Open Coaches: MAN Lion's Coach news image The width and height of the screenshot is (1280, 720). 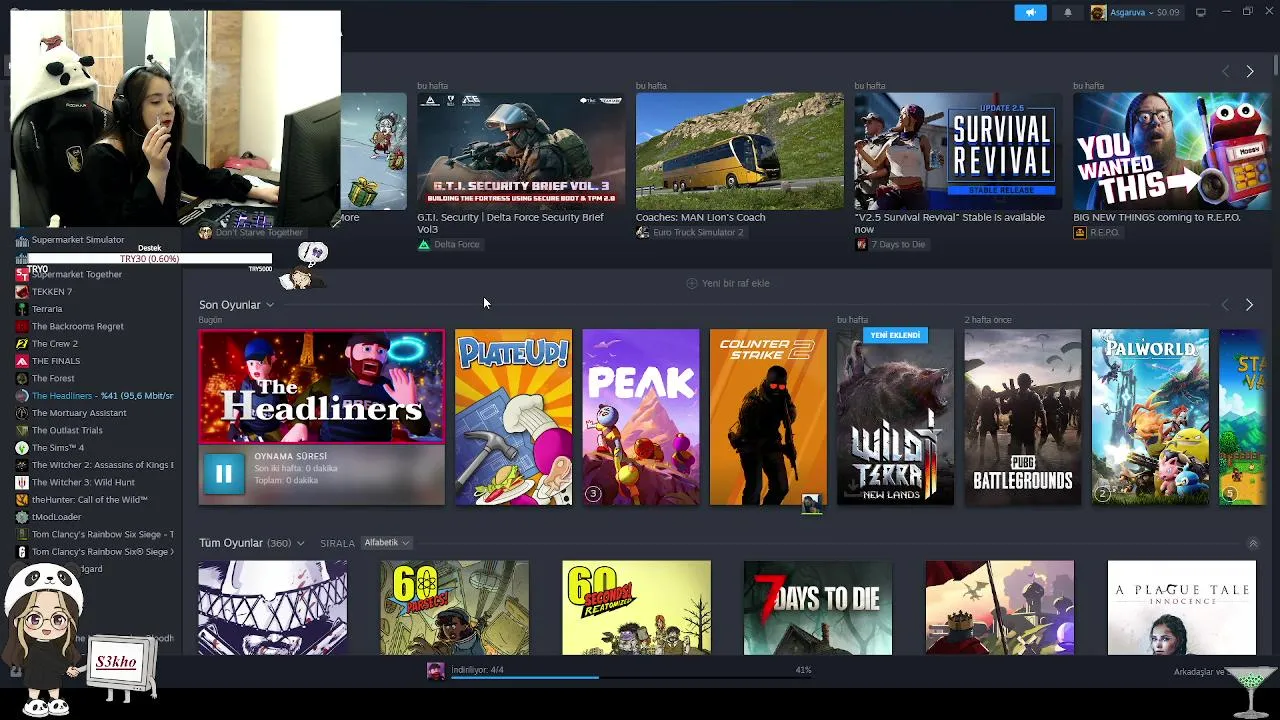tap(740, 151)
